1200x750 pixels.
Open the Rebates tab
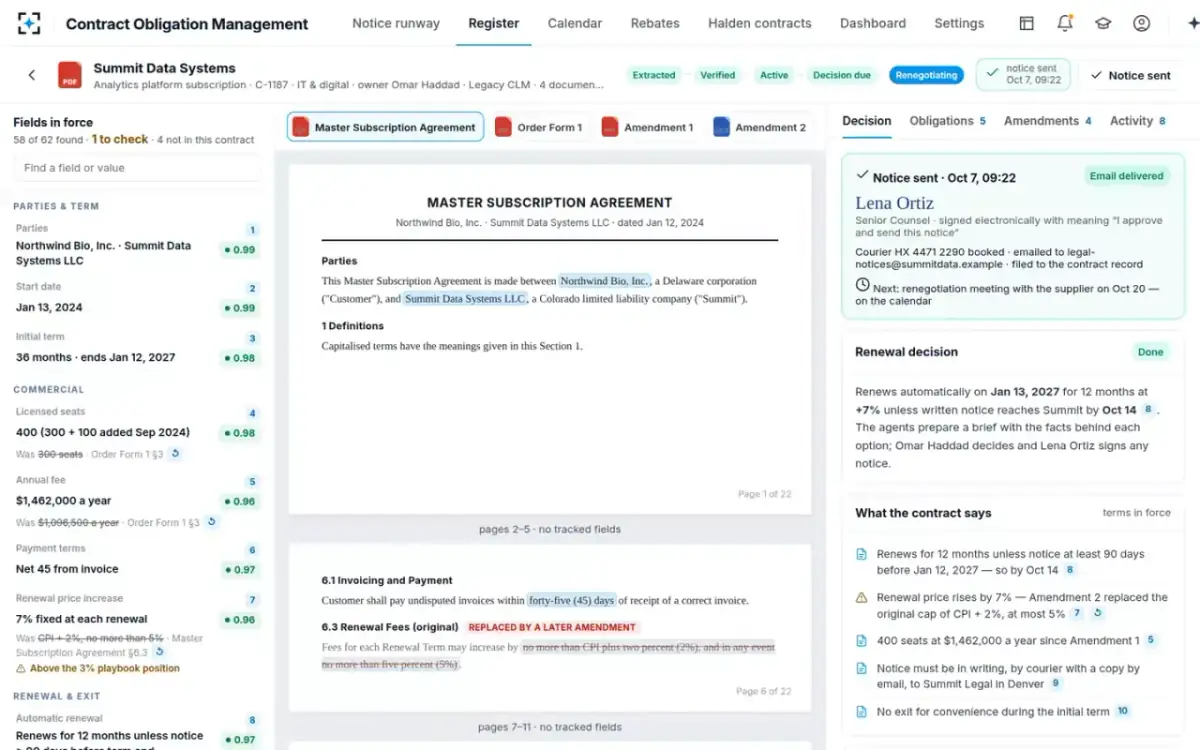coord(655,23)
